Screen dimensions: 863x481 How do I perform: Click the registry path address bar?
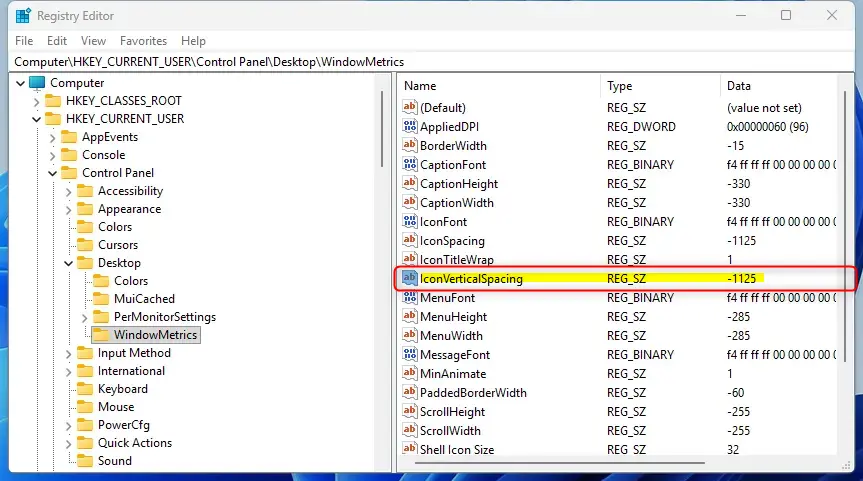(432, 62)
